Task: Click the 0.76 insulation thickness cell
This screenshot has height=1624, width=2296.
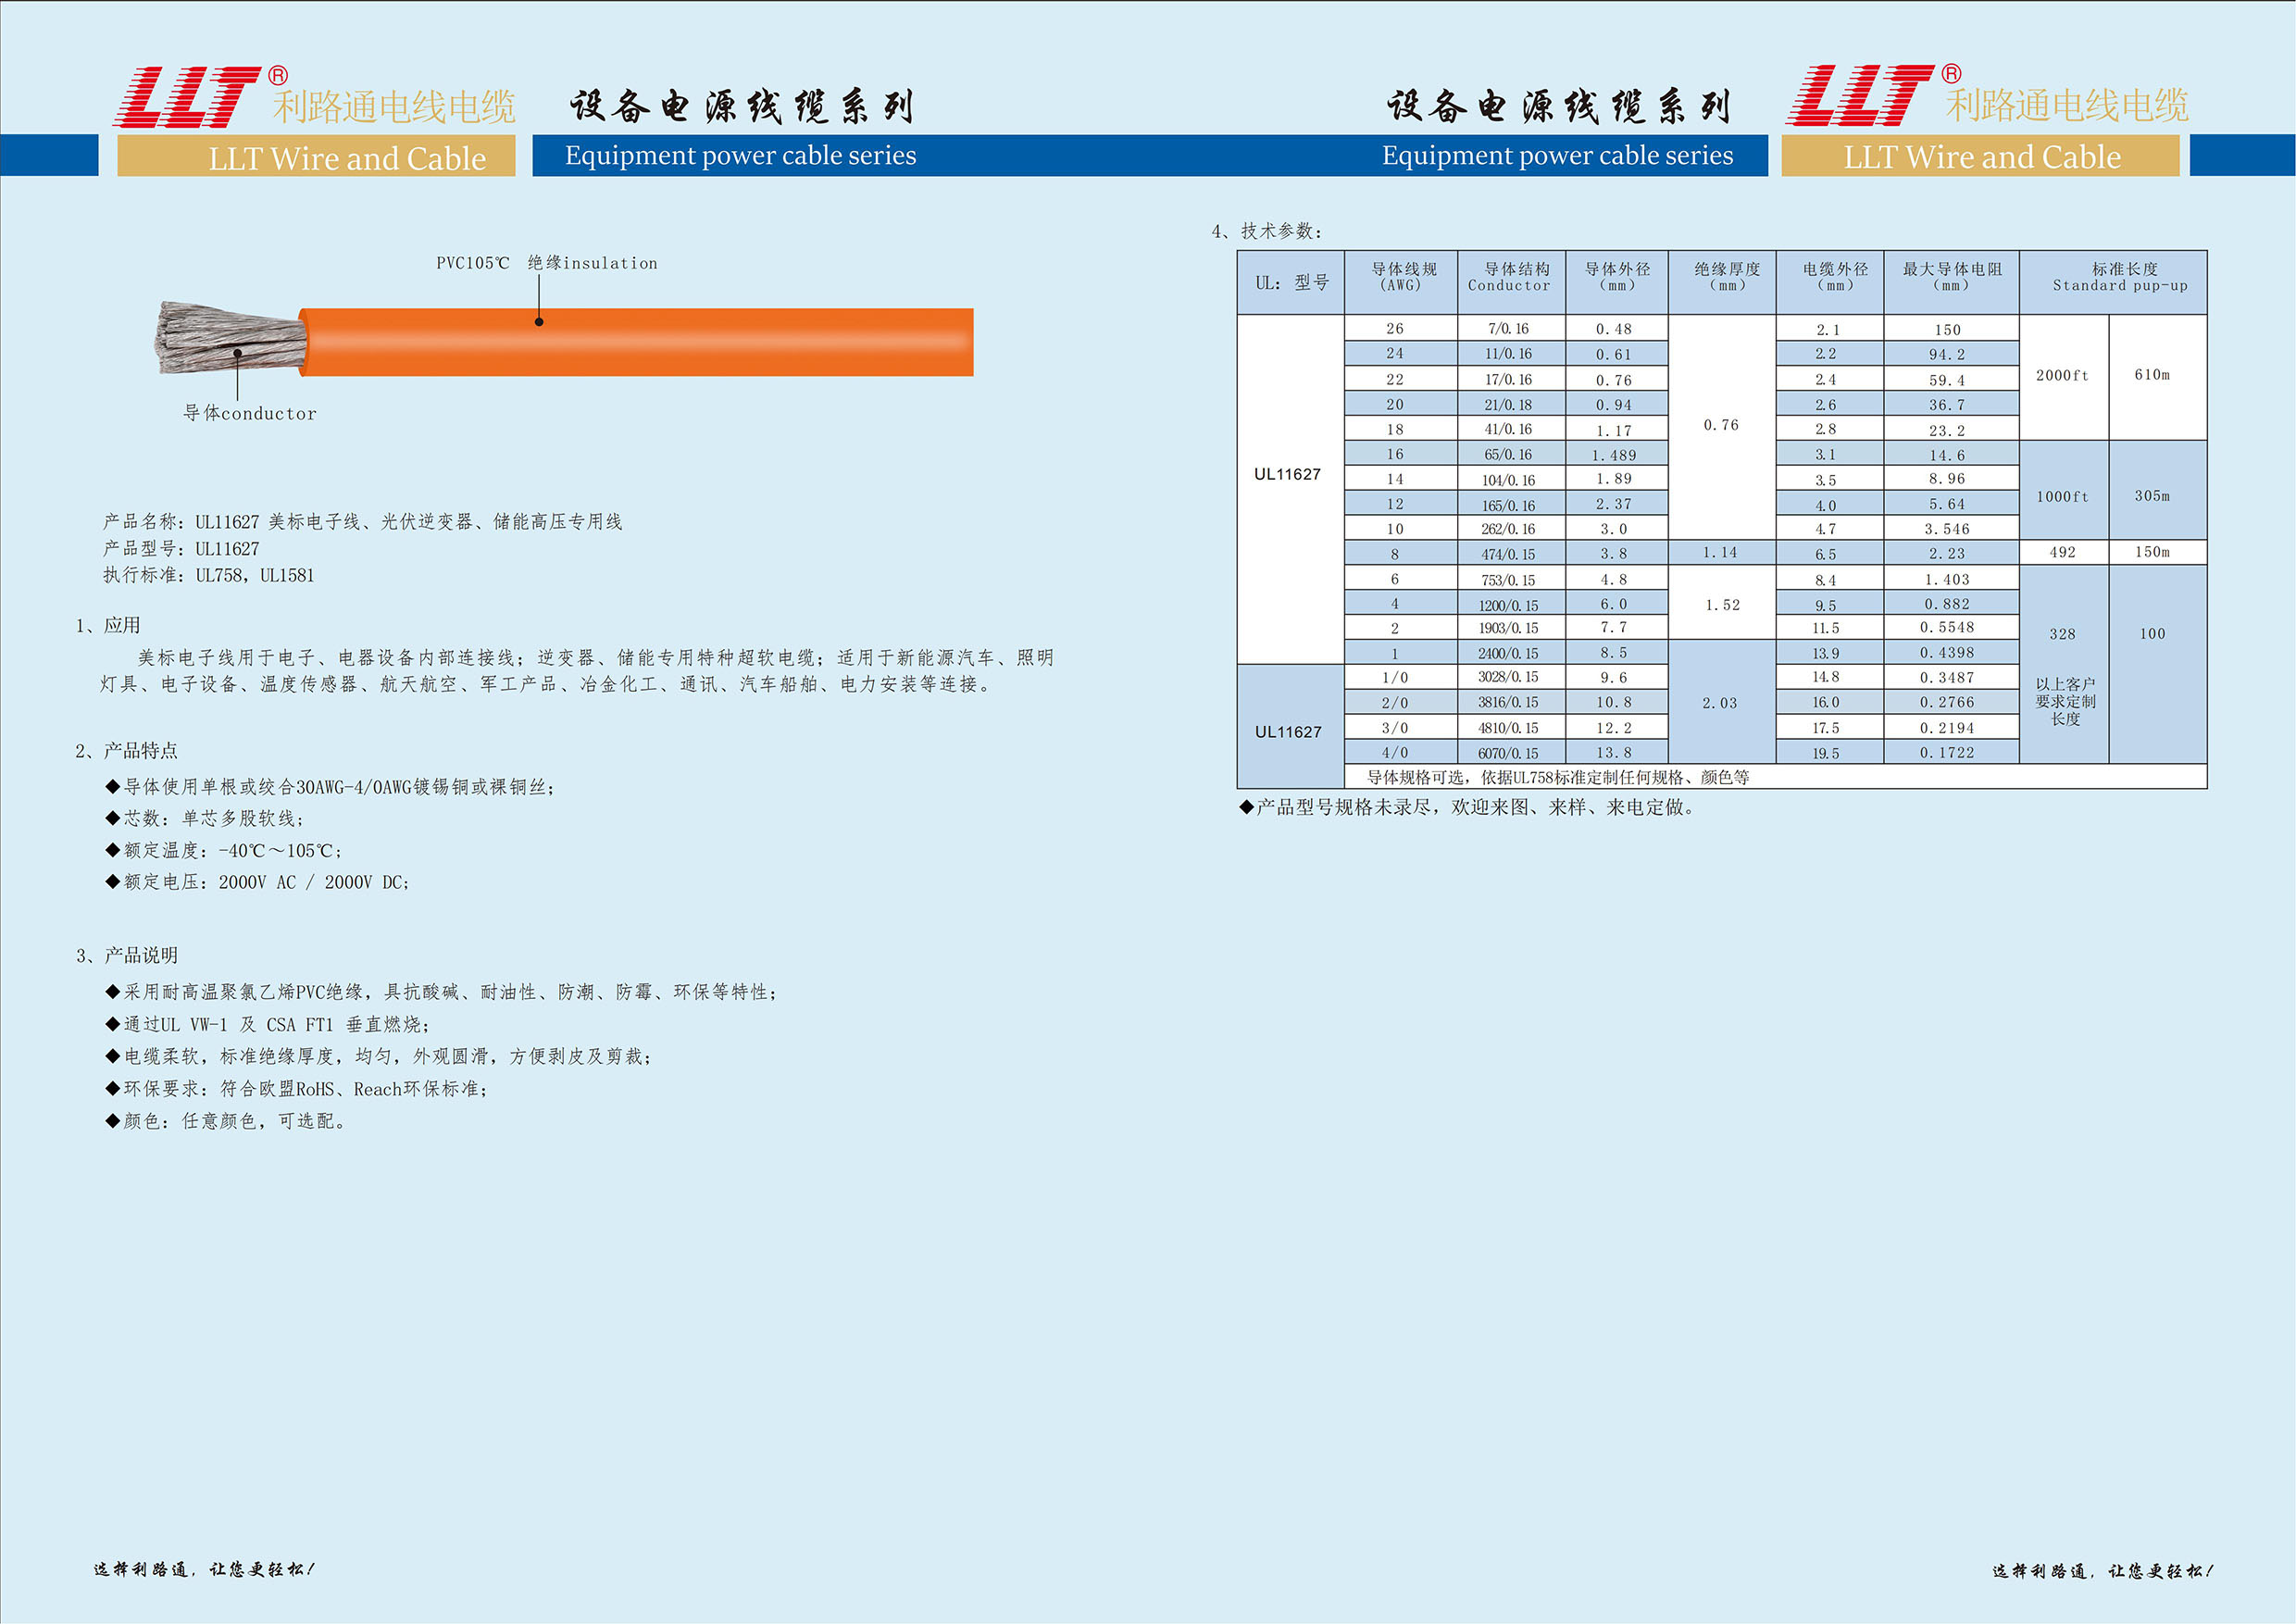Action: click(x=1721, y=425)
